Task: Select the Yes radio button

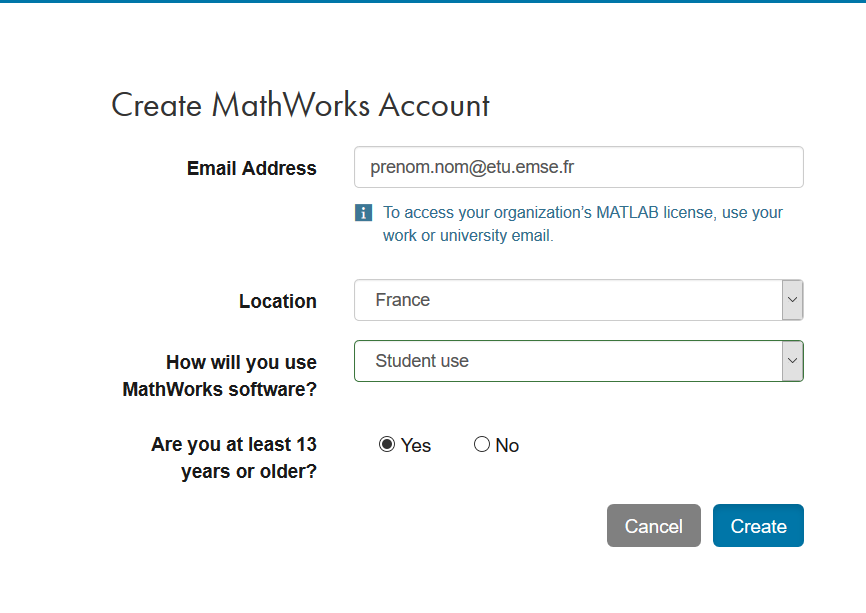Action: 387,445
